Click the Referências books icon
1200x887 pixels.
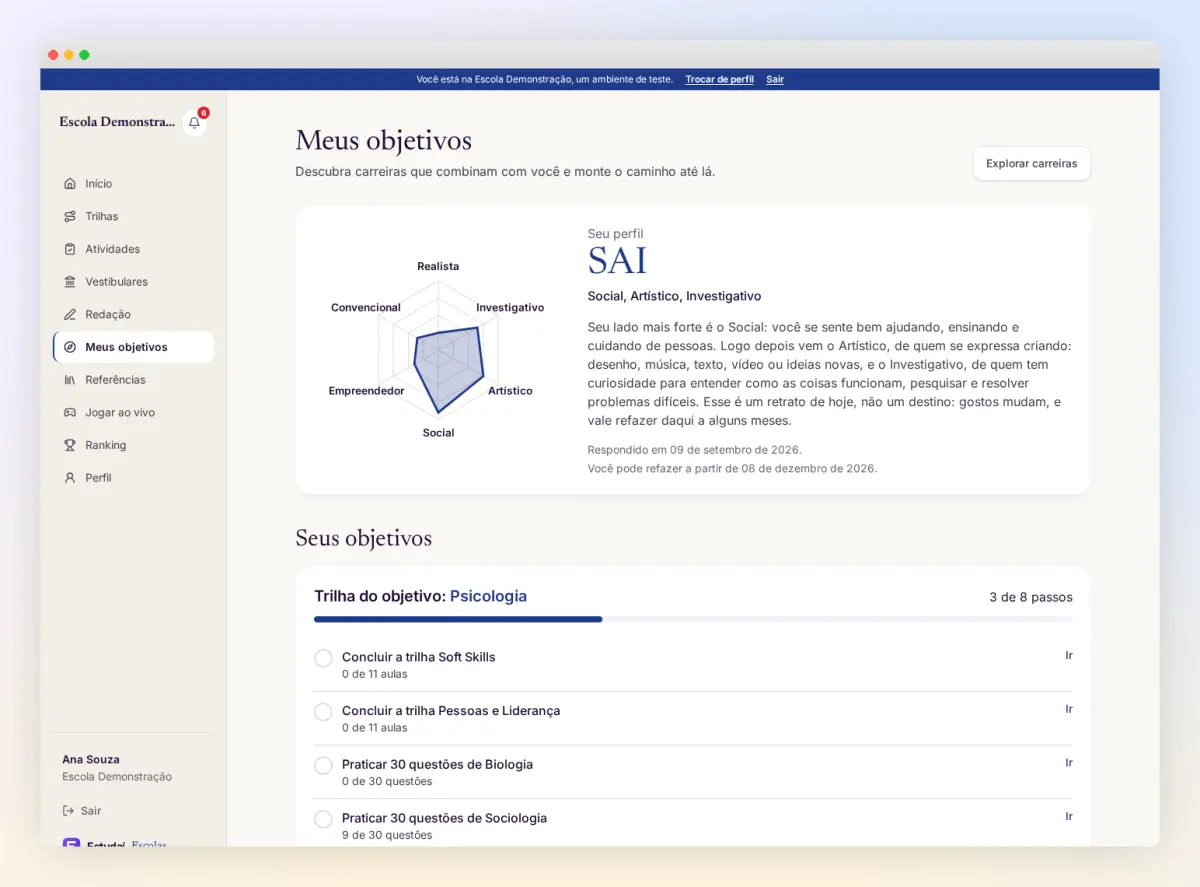click(x=70, y=380)
